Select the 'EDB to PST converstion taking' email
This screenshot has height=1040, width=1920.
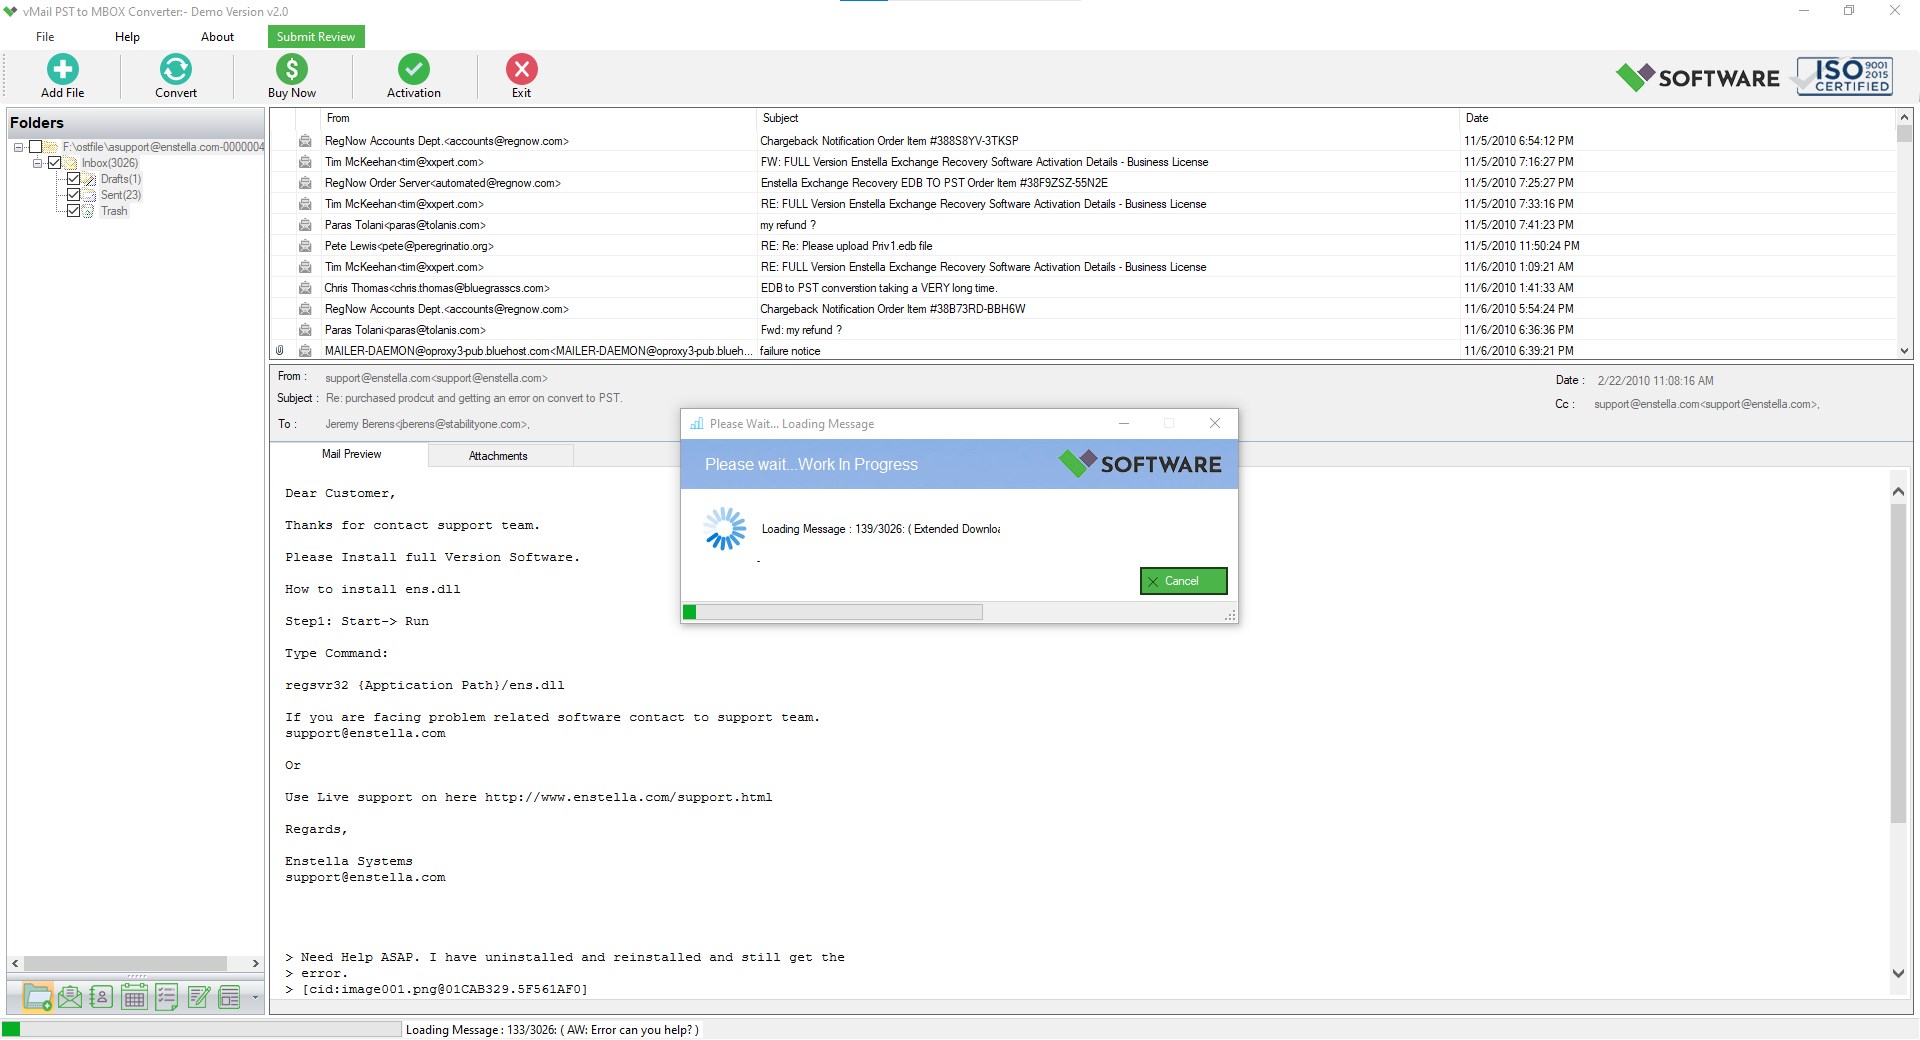(x=1084, y=288)
